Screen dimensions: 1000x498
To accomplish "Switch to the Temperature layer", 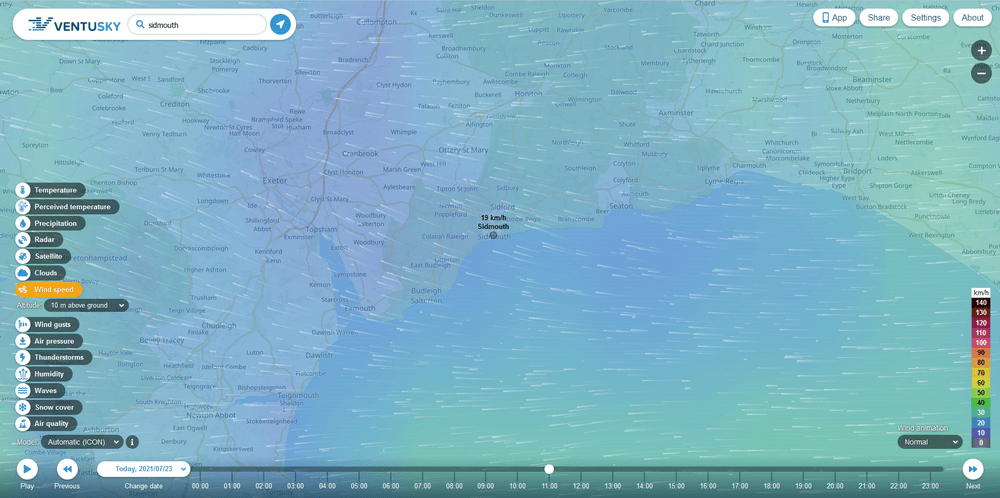I will pyautogui.click(x=55, y=190).
